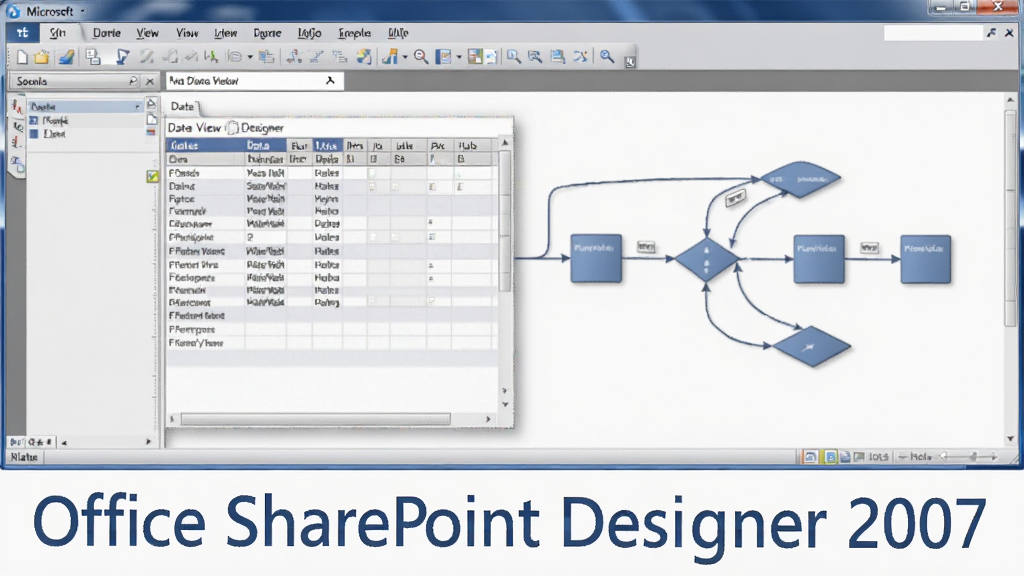
Task: Click the Designer page icon next to Data View
Action: pyautogui.click(x=232, y=127)
